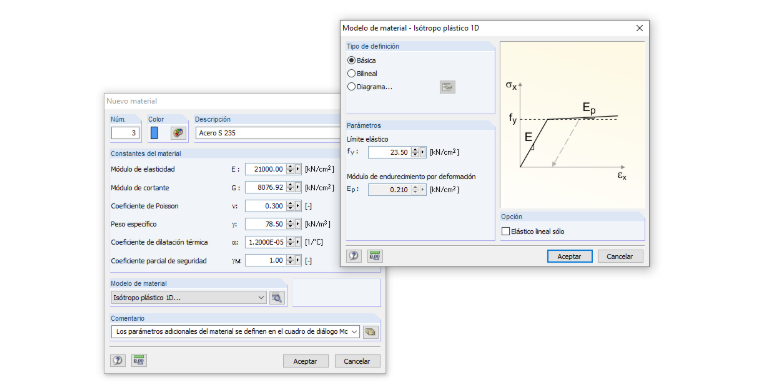The width and height of the screenshot is (760, 385).
Task: Open comment library icon beside Comentario
Action: [370, 332]
